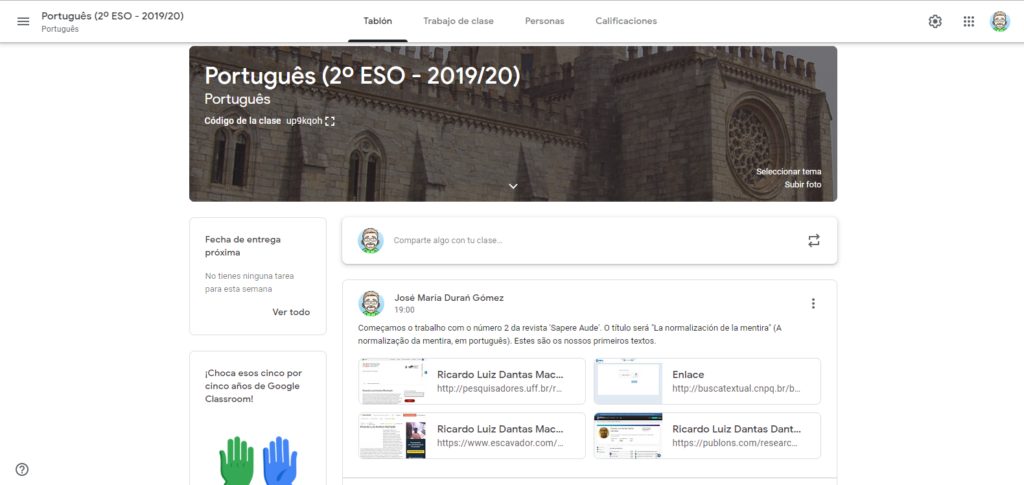Go to the Calificaciones tab
The height and width of the screenshot is (485, 1024).
tap(626, 21)
